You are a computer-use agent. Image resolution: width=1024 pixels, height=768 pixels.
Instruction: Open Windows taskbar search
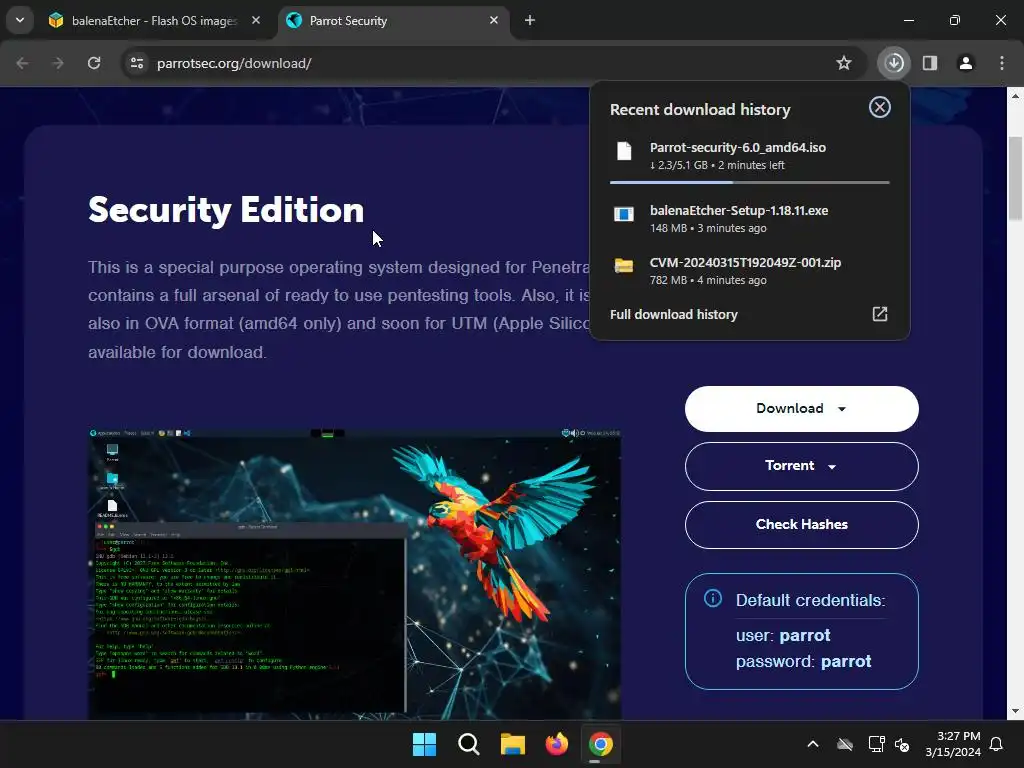[x=469, y=744]
